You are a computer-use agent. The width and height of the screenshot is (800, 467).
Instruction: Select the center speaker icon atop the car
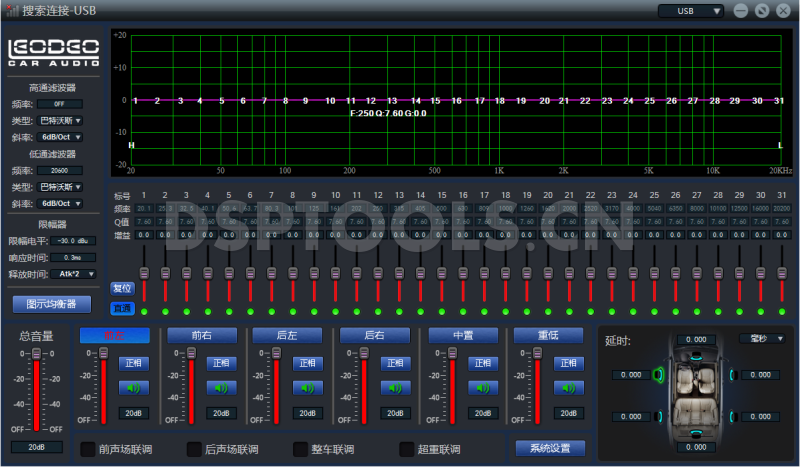click(x=696, y=358)
